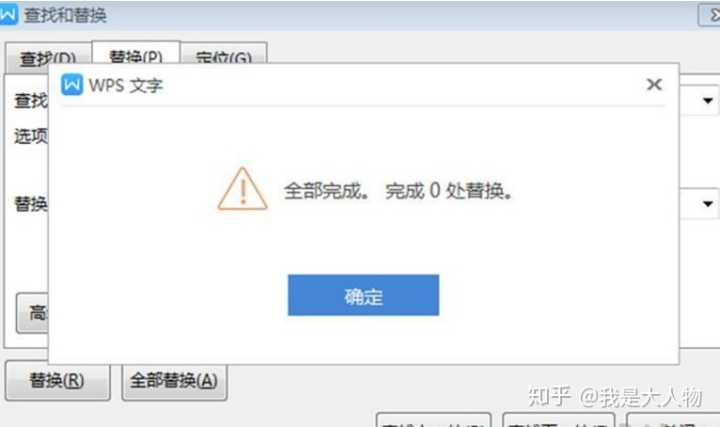Confirm the message with 确定
This screenshot has height=427, width=720.
[x=363, y=295]
